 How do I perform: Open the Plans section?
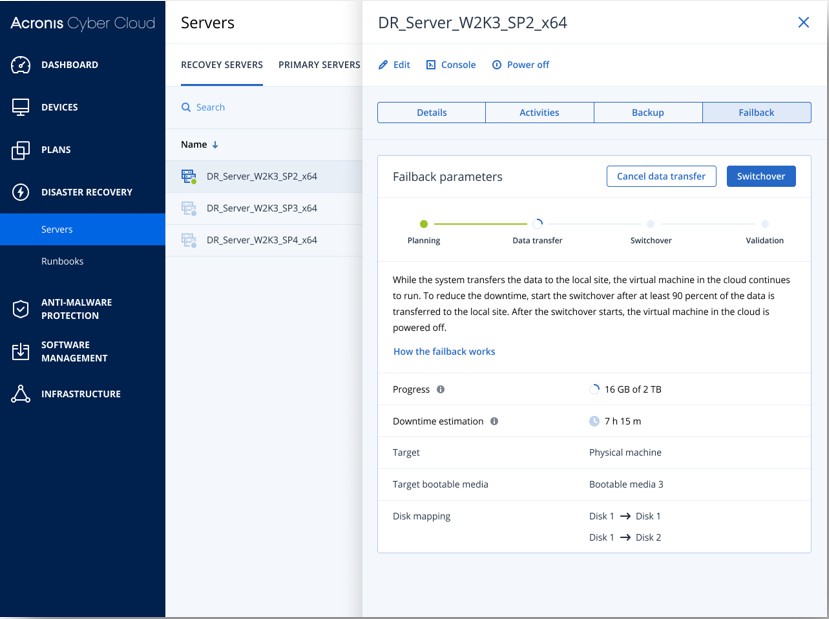click(22, 150)
